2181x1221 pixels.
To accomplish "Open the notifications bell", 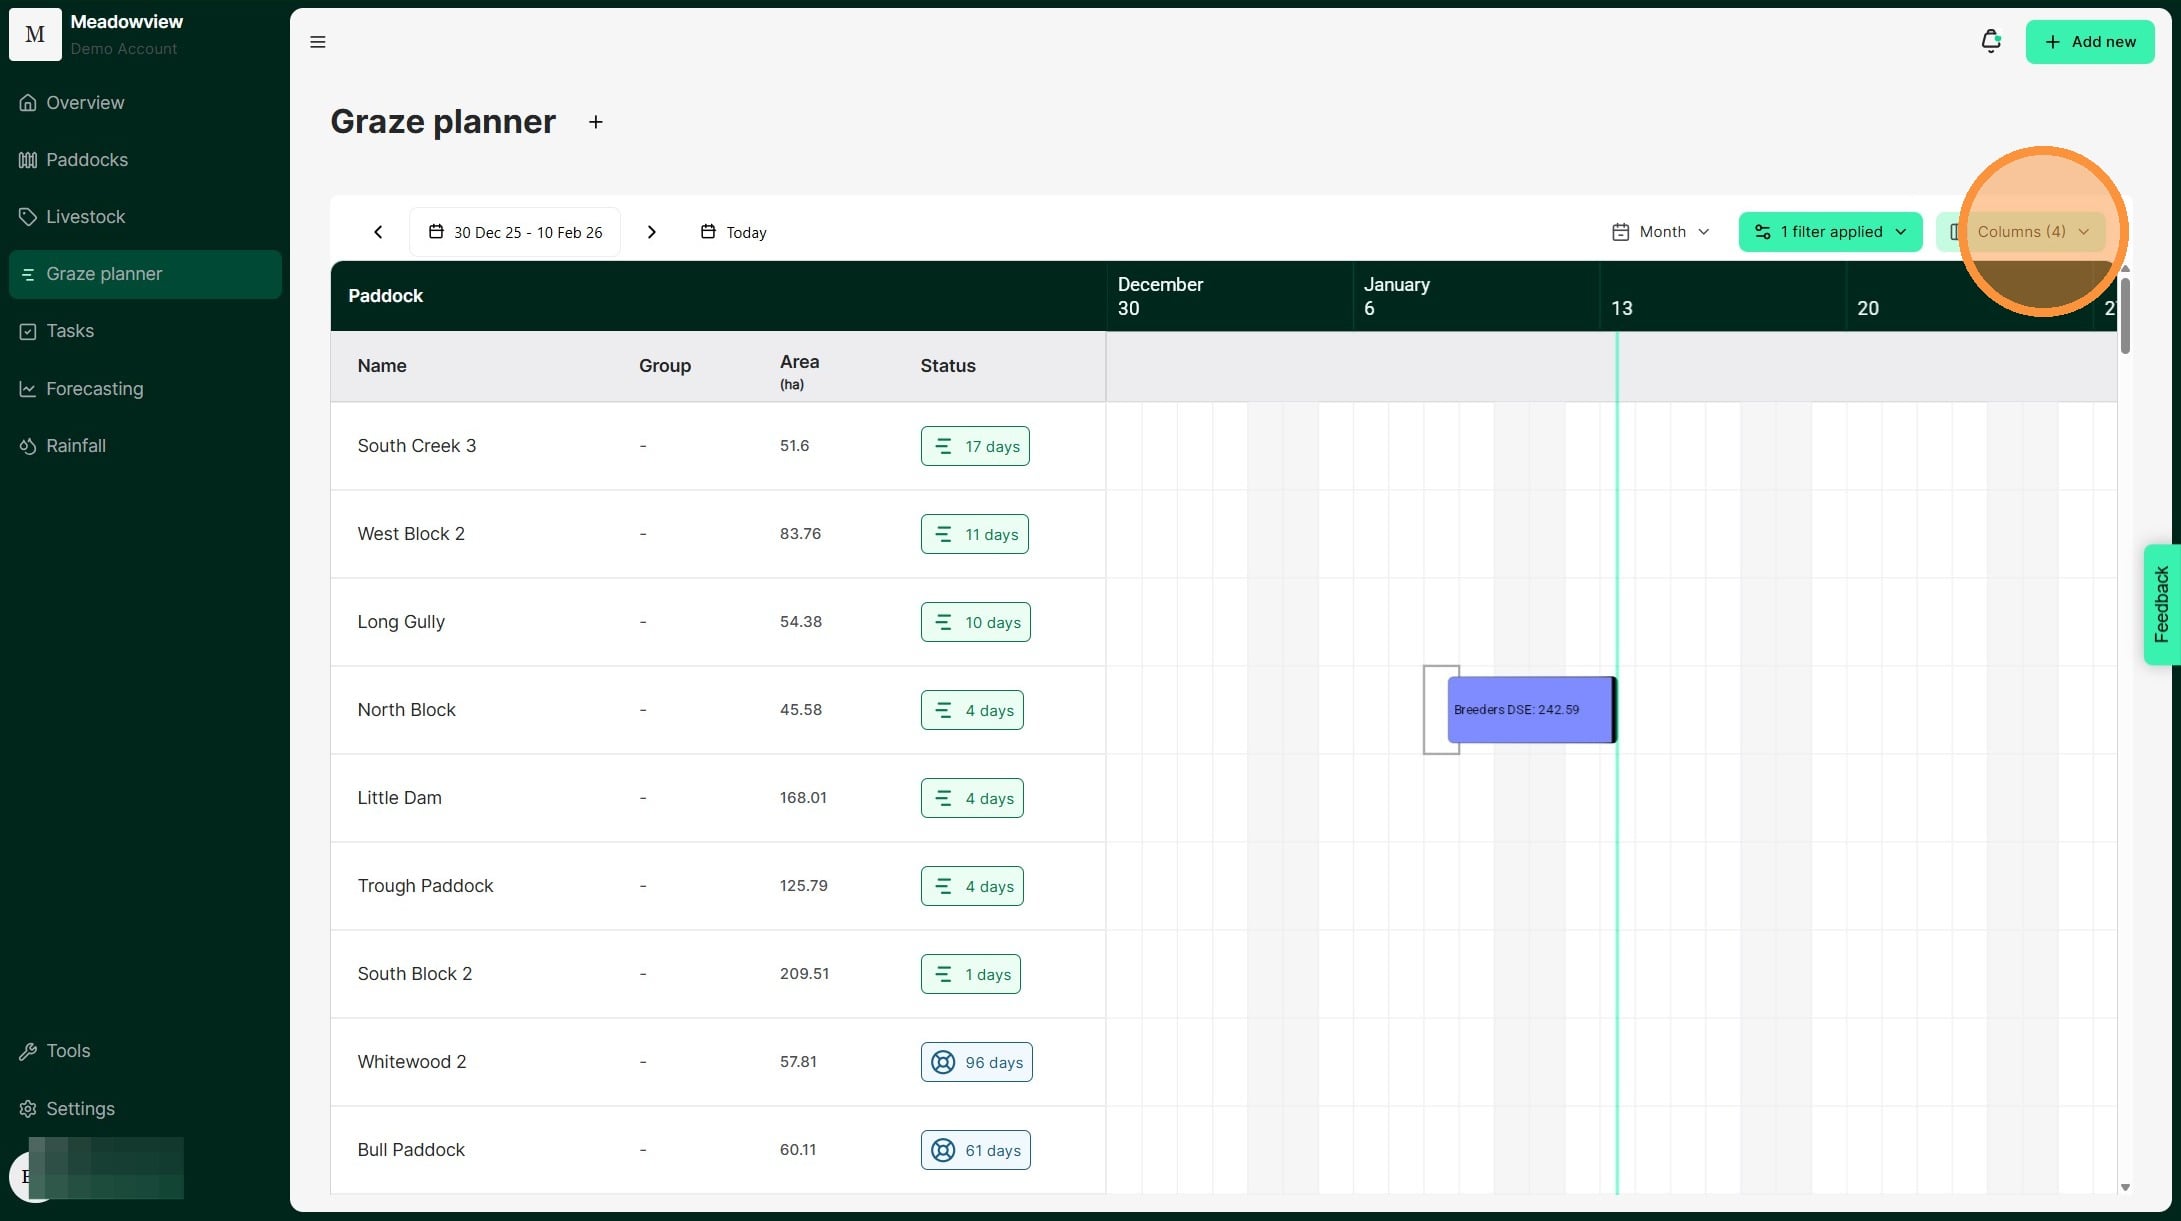I will click(1990, 41).
